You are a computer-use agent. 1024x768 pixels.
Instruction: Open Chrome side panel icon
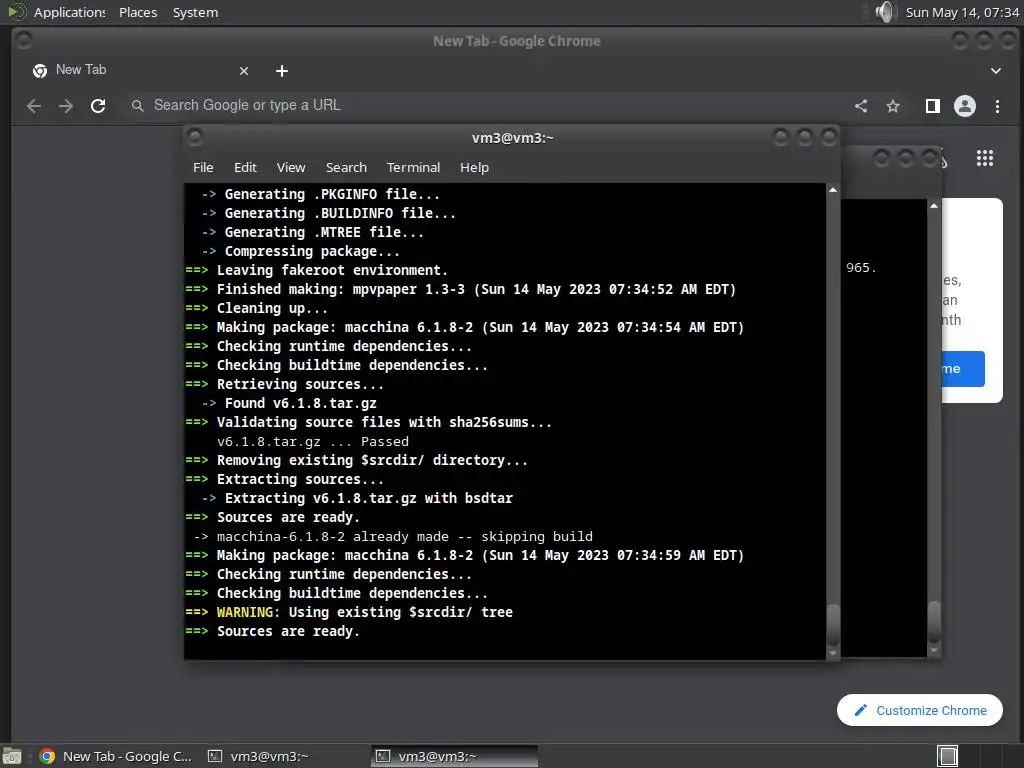point(933,106)
